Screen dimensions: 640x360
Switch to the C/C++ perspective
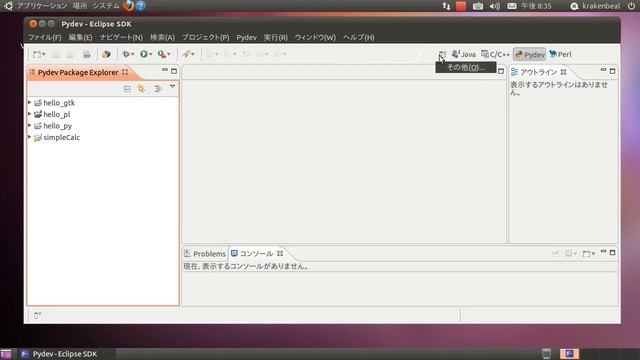pyautogui.click(x=495, y=54)
